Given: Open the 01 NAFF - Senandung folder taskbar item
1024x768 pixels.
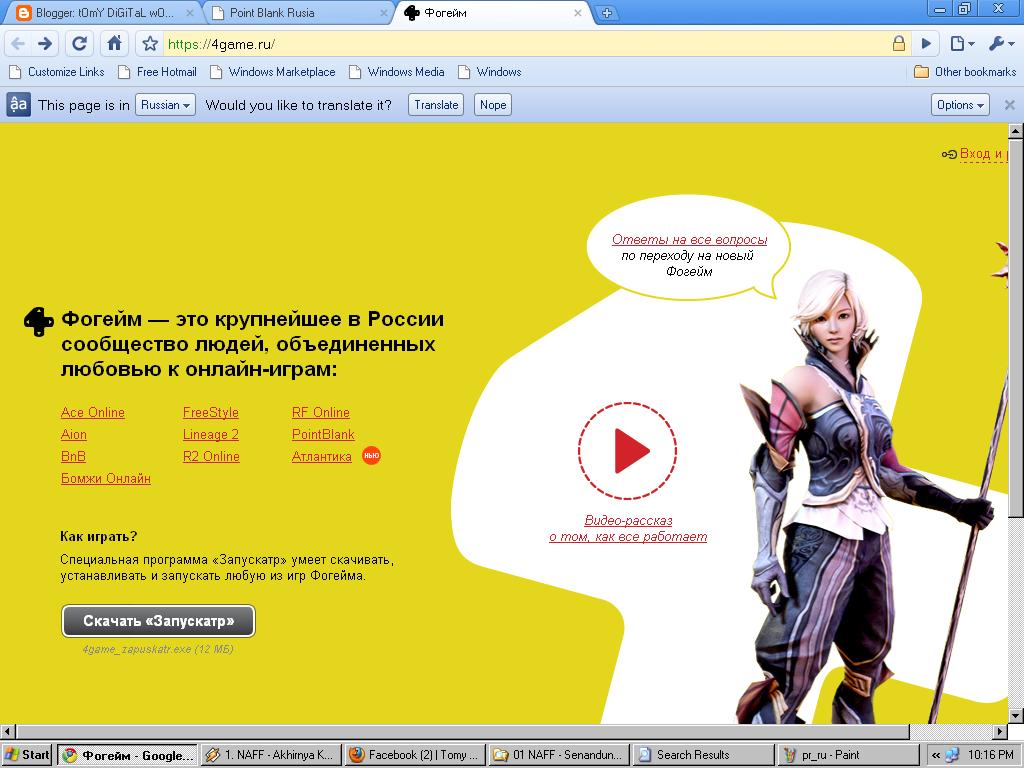Looking at the screenshot, I should click(559, 755).
